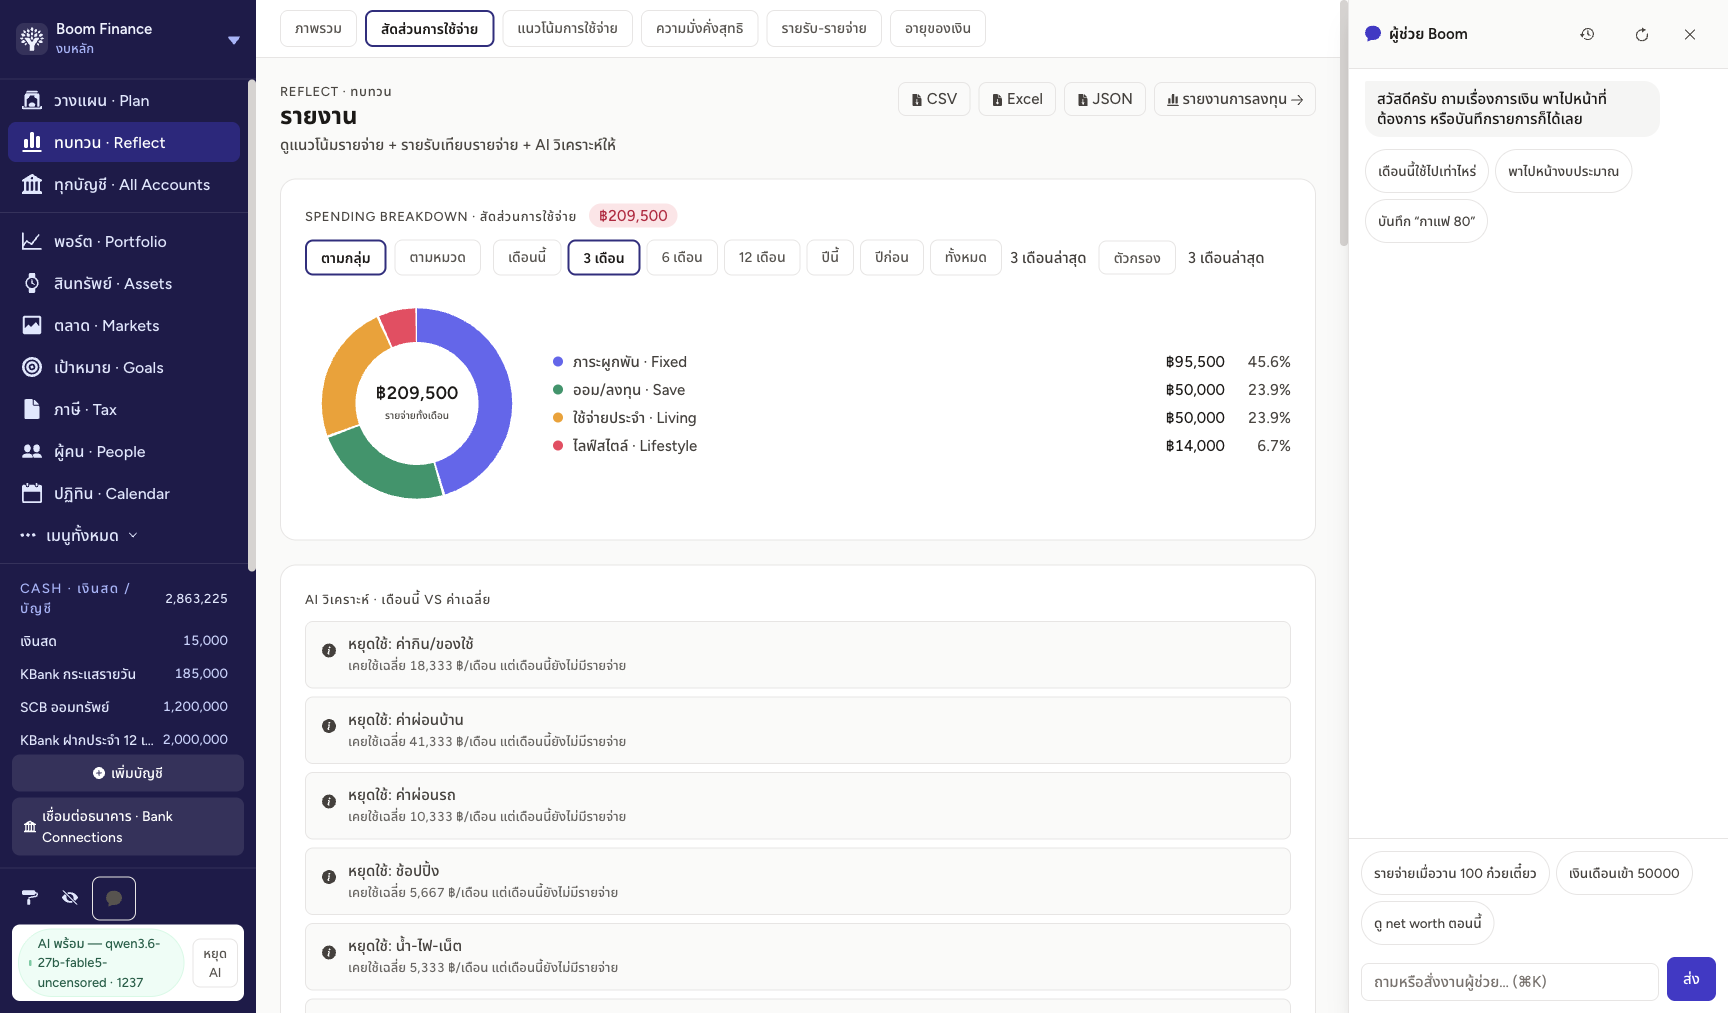Click the info icon for ค่าผ่อนรถ

coord(328,801)
